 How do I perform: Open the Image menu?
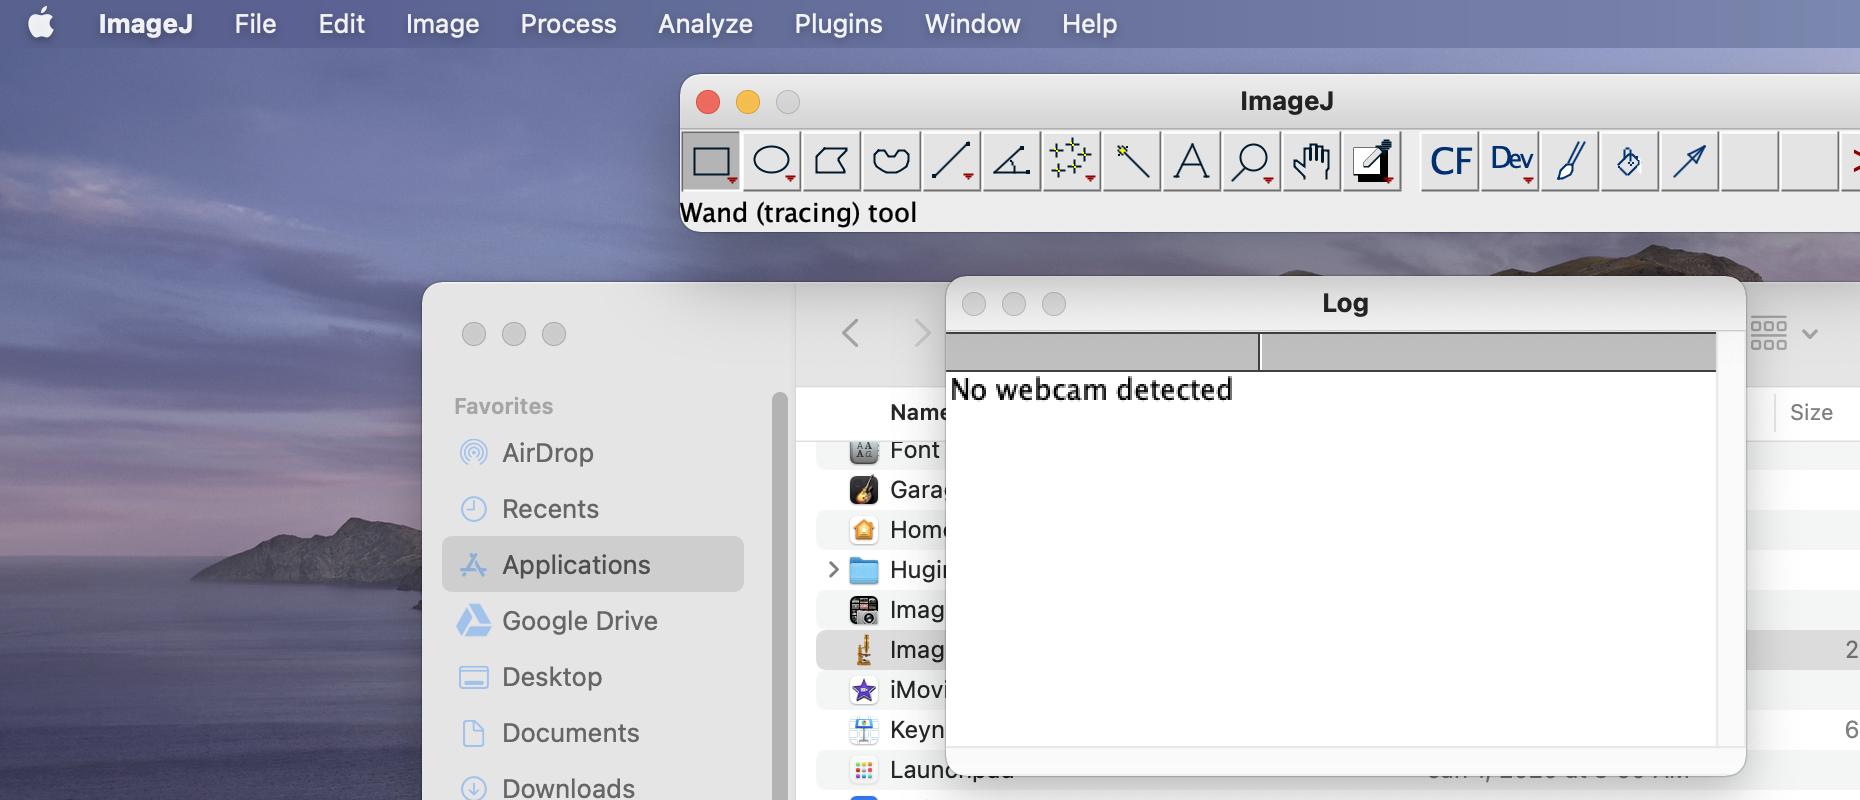point(442,23)
